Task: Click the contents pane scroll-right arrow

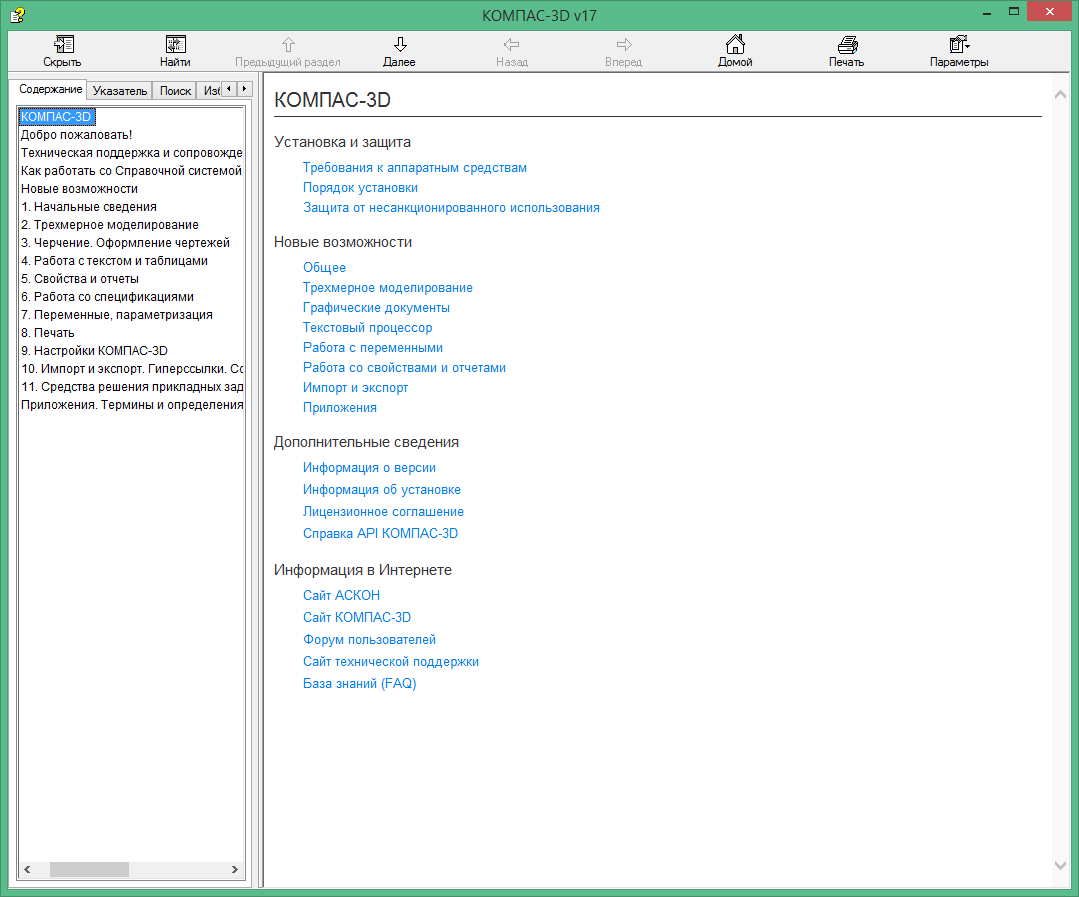Action: coord(235,869)
